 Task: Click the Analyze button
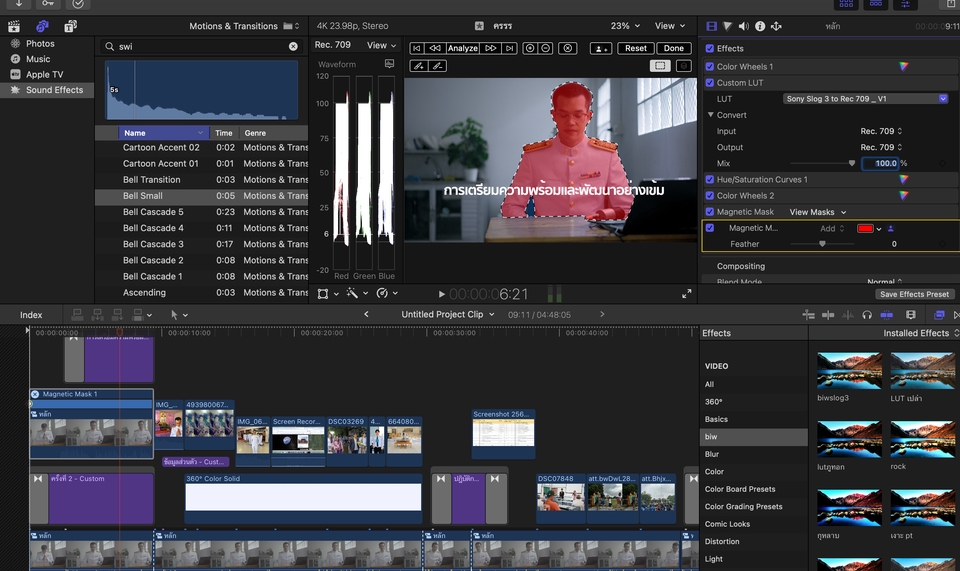[x=462, y=48]
